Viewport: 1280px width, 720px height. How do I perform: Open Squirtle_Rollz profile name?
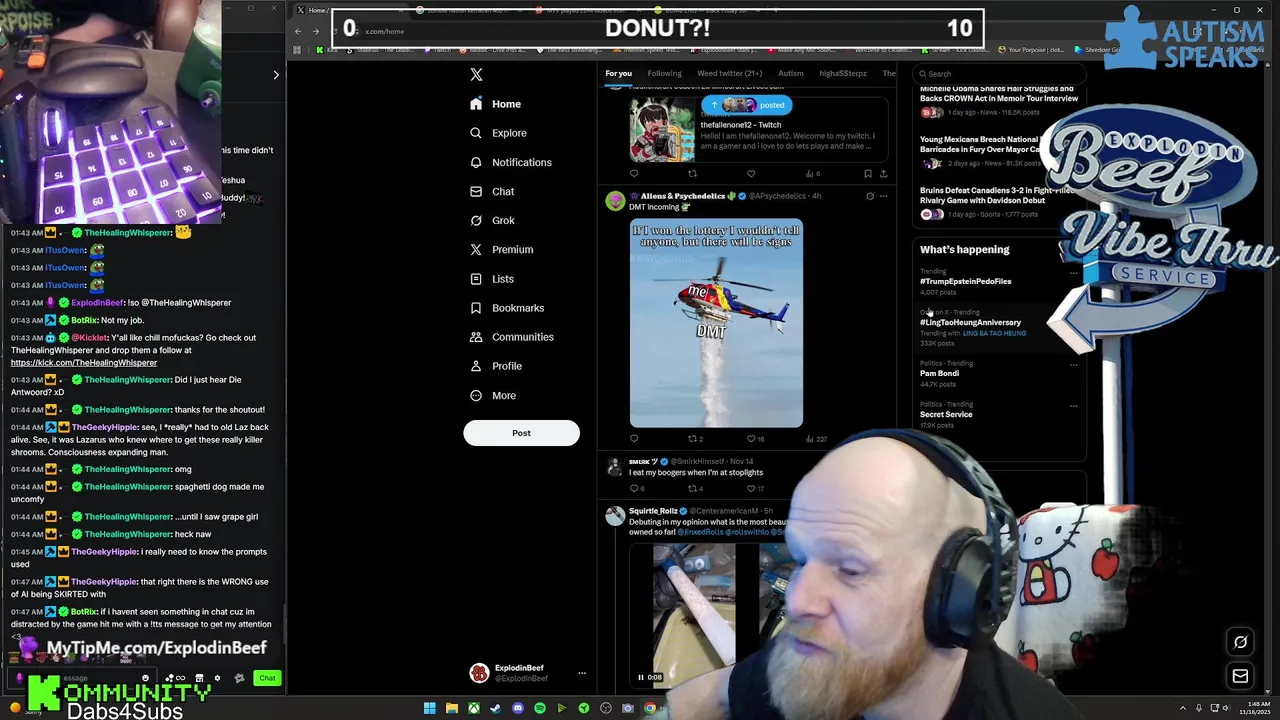pyautogui.click(x=654, y=511)
